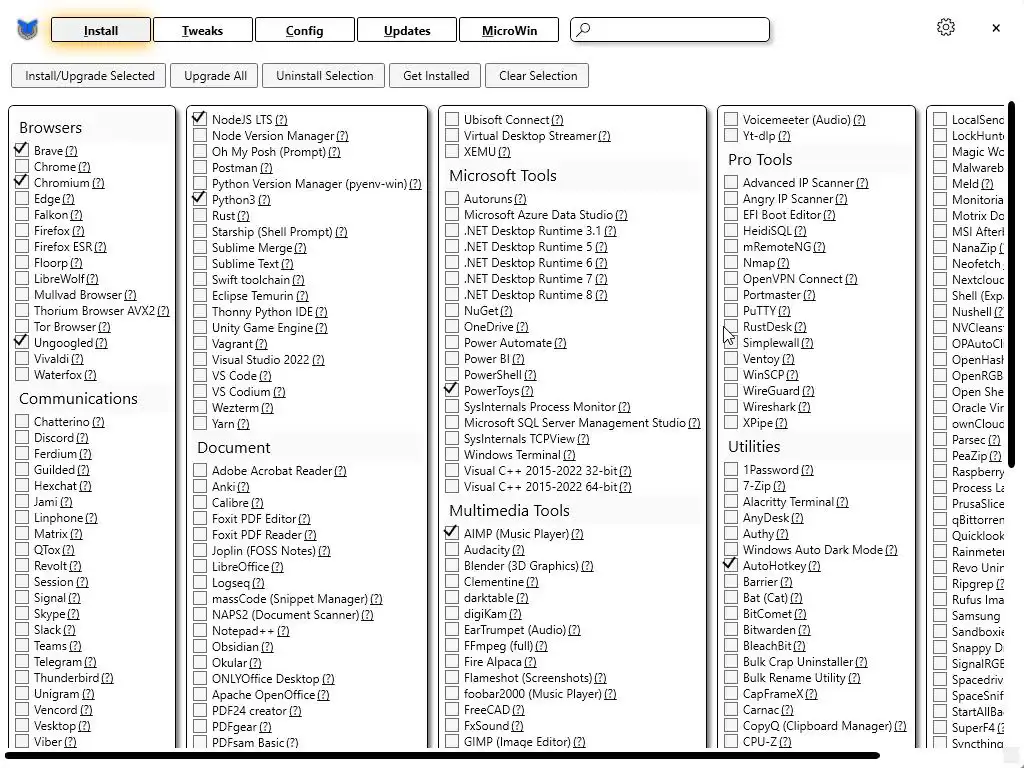Image resolution: width=1024 pixels, height=768 pixels.
Task: Check the LibreOffice checkbox
Action: (200, 567)
